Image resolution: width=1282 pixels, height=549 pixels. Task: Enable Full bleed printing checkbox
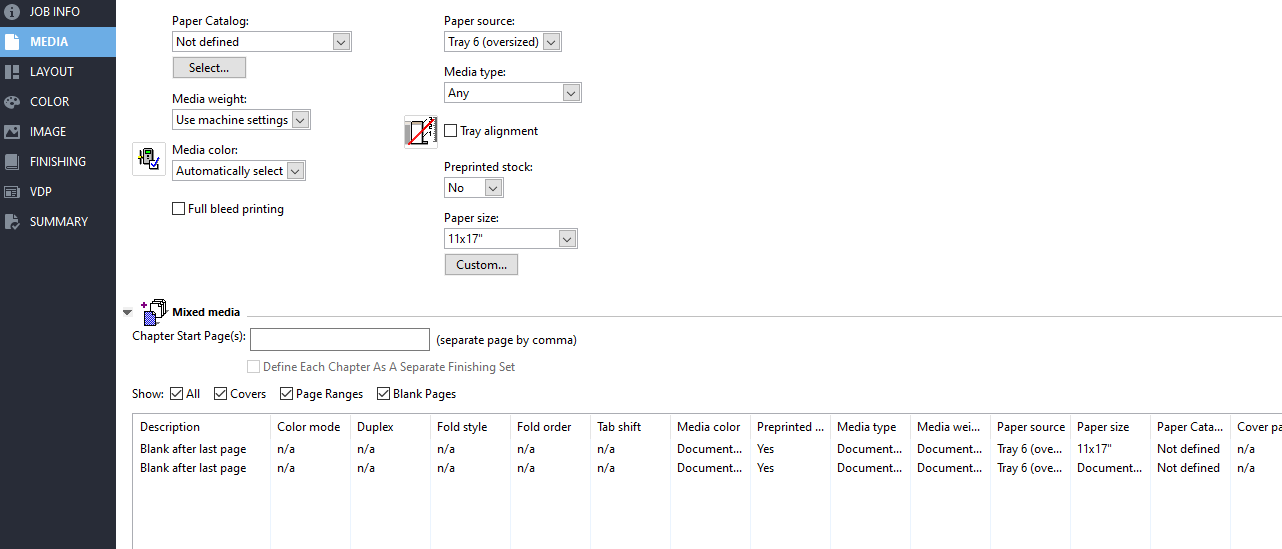(179, 209)
